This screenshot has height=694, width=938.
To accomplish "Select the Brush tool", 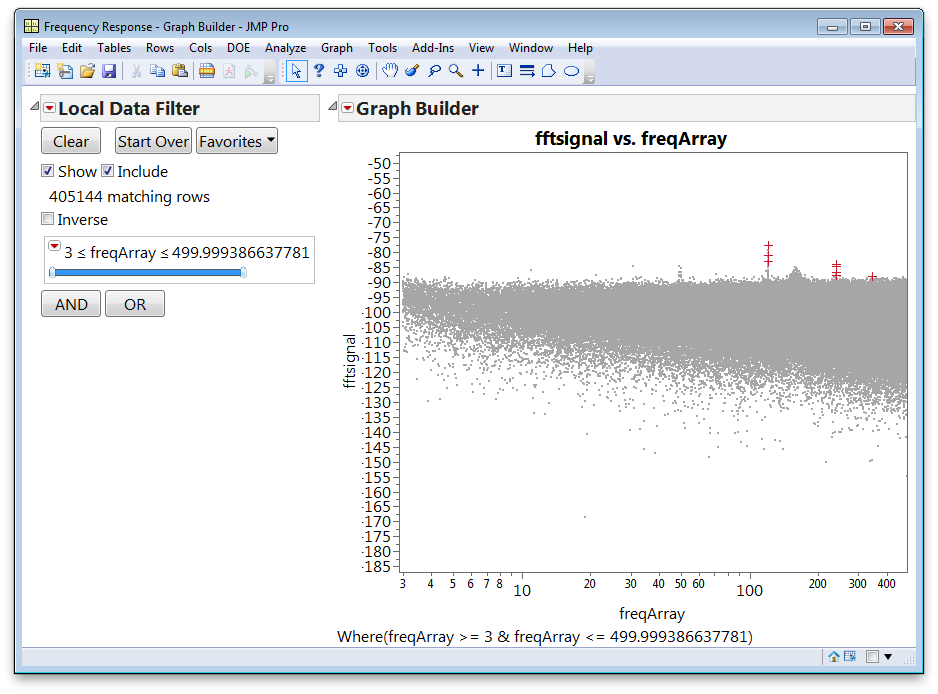I will (411, 71).
